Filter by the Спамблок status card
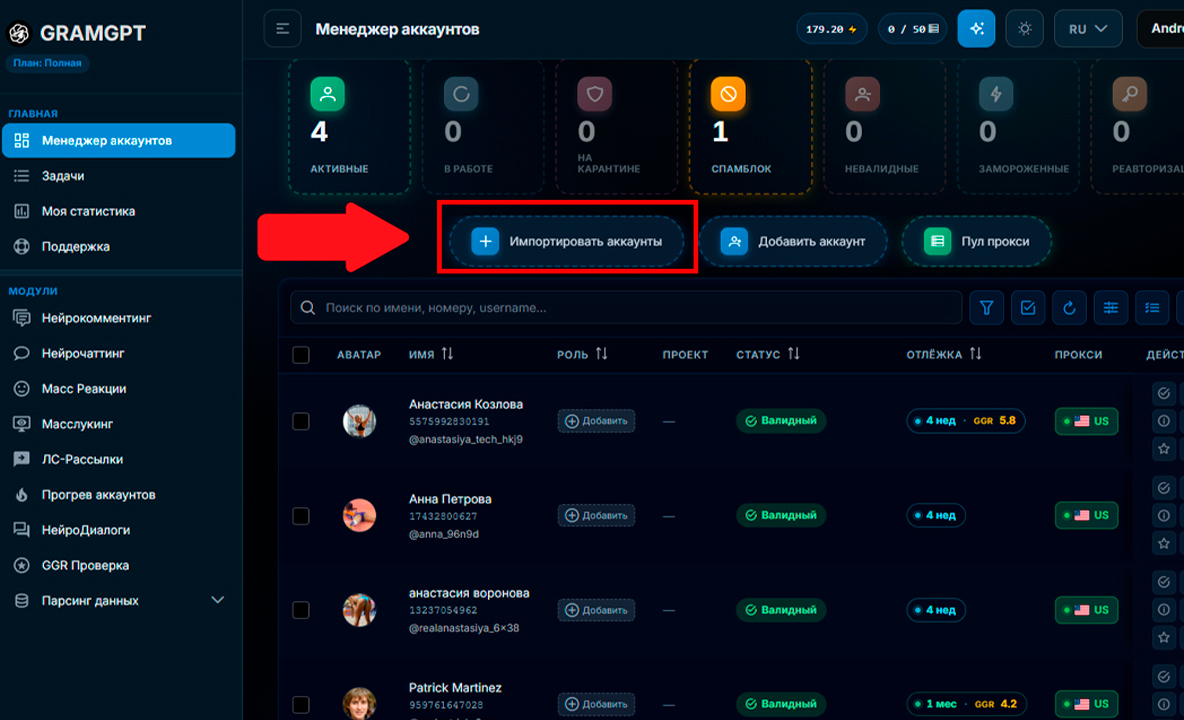 pos(751,127)
